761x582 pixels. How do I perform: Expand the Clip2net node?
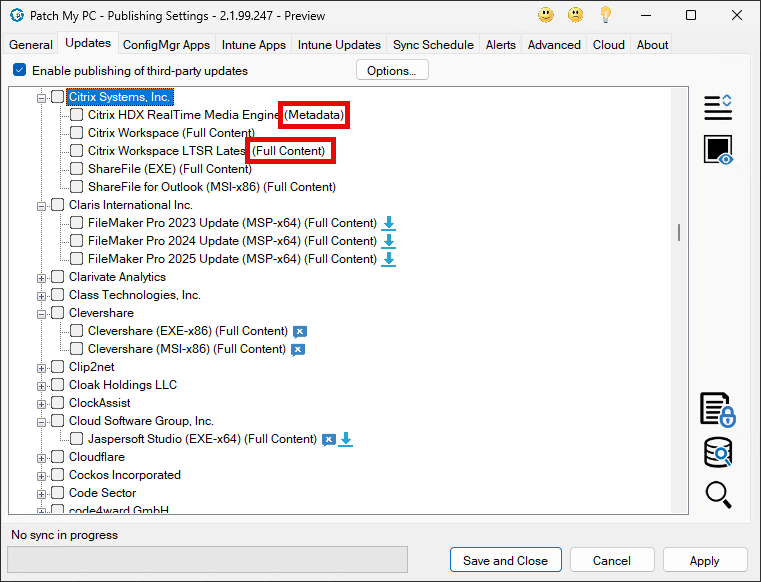[41, 368]
